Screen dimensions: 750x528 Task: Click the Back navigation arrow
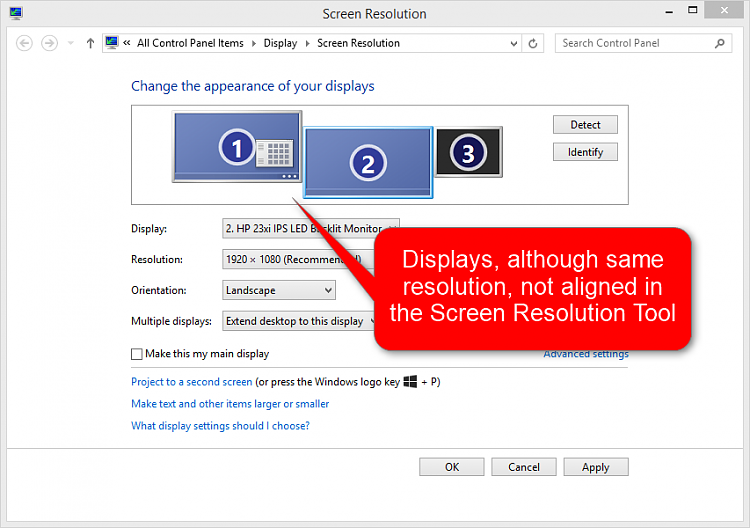point(24,44)
